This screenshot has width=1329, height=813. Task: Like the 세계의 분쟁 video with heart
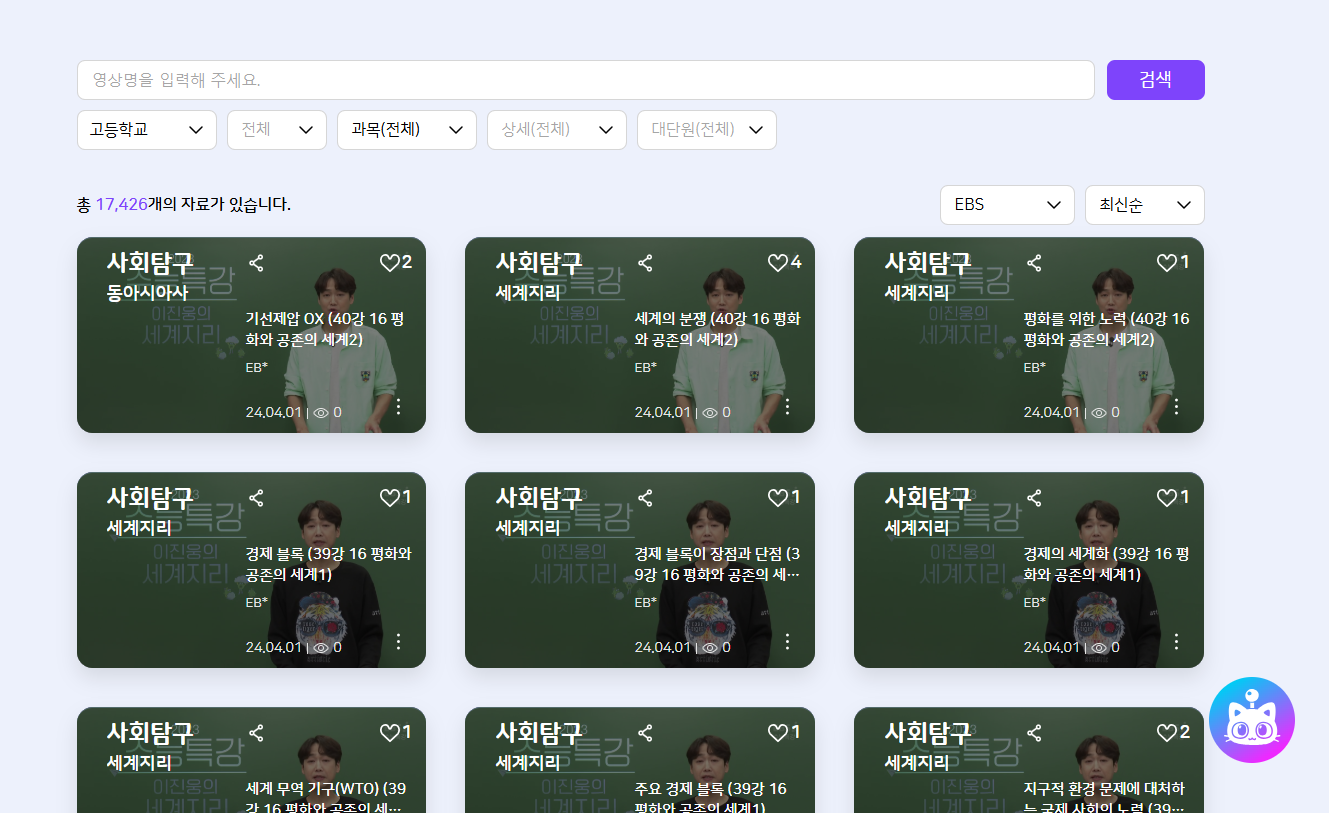coord(778,263)
